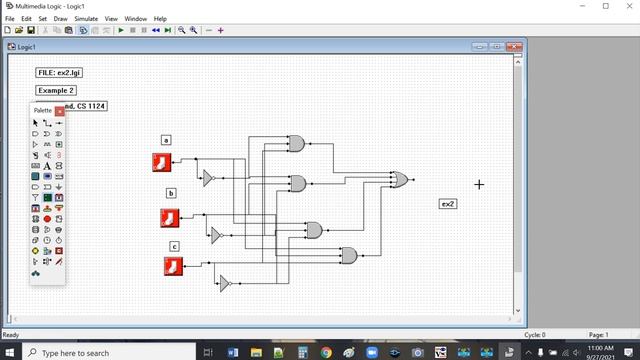
Task: Select the keyboard component in the Palette
Action: pyautogui.click(x=36, y=166)
